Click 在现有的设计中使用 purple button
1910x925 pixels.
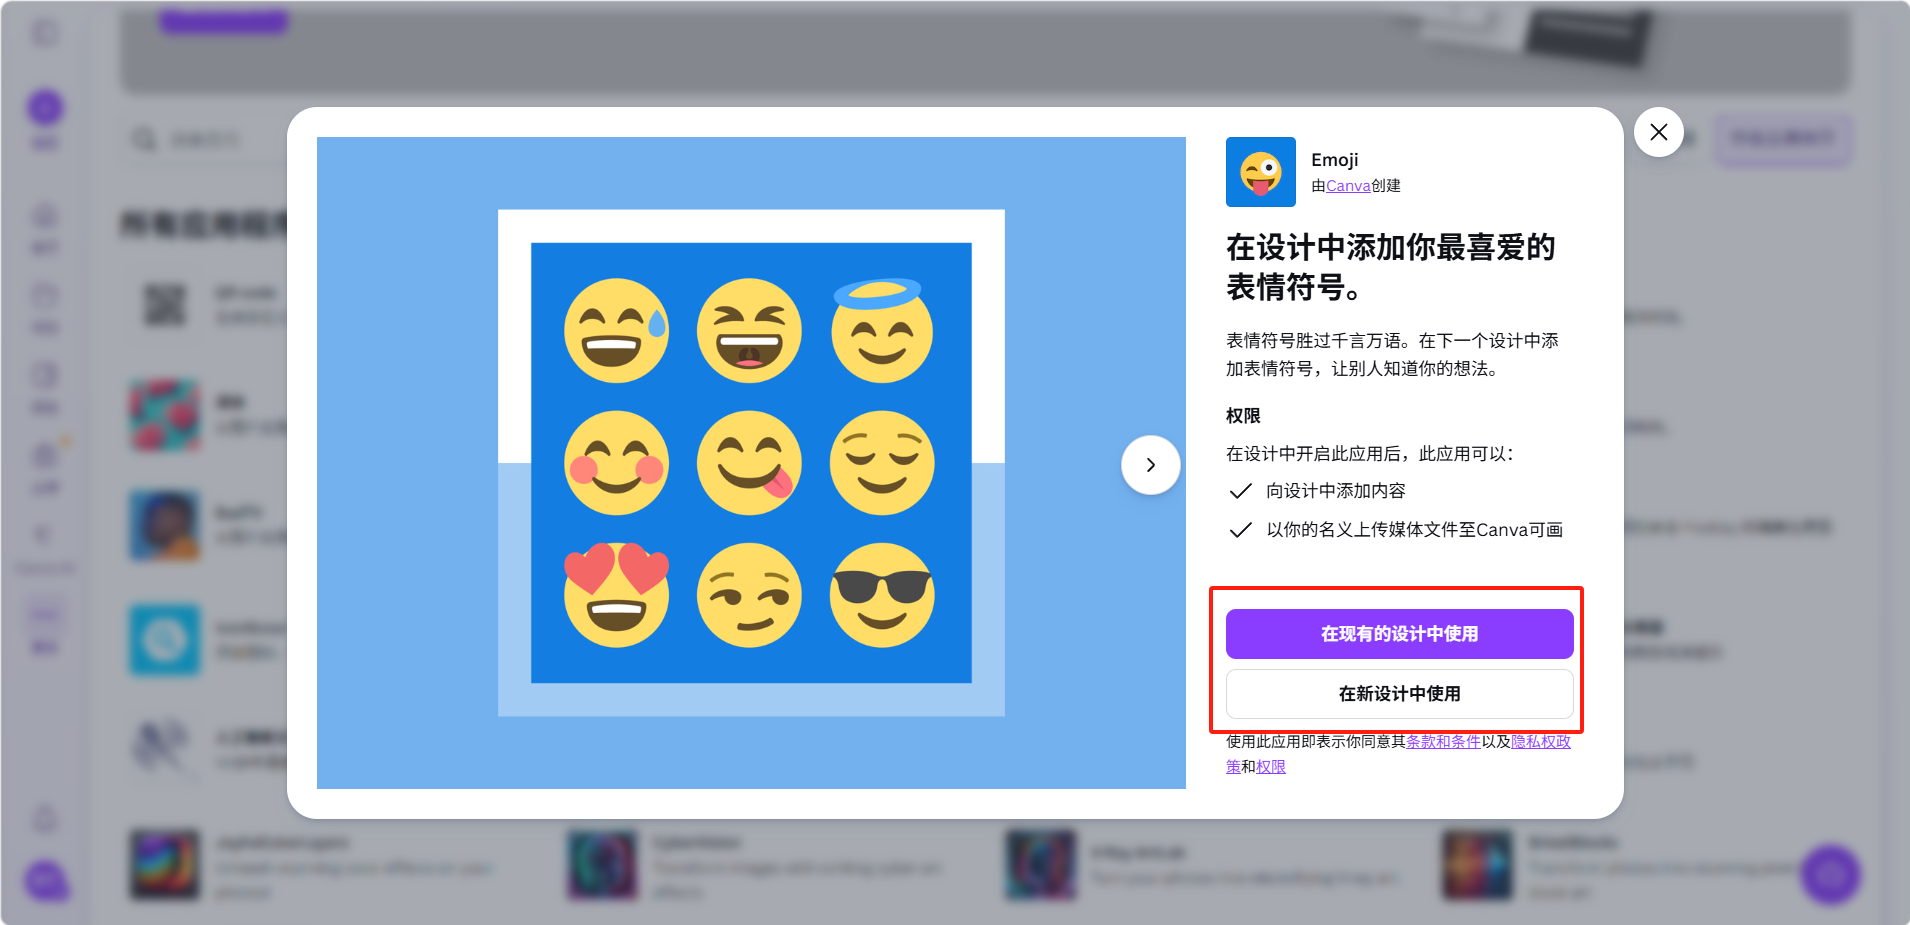click(1399, 634)
